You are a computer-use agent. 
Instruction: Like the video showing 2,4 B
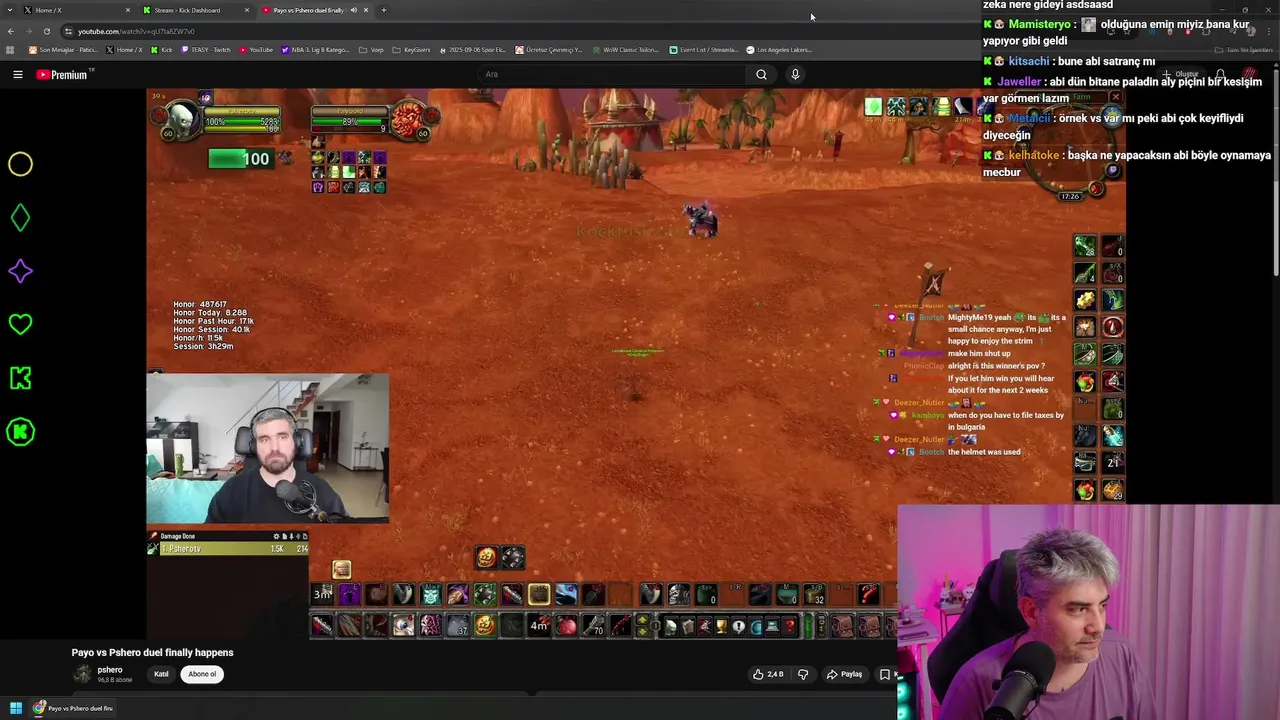[x=768, y=674]
